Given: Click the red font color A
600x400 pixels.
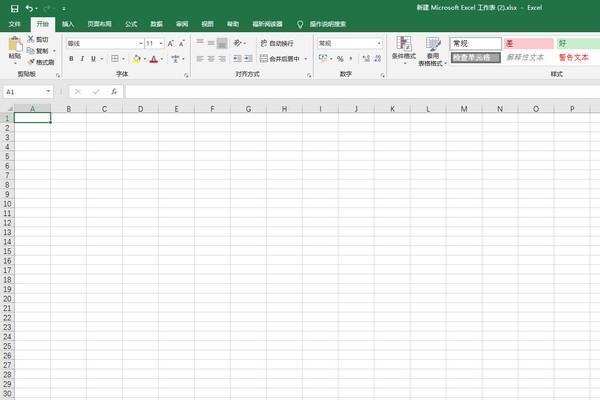Looking at the screenshot, I should 154,59.
